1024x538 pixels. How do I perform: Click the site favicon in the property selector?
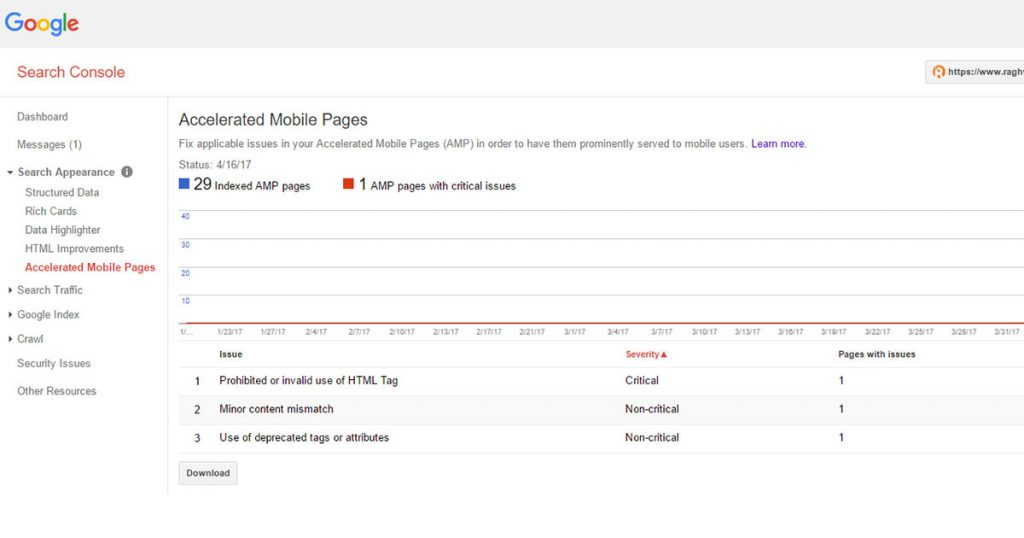(938, 72)
